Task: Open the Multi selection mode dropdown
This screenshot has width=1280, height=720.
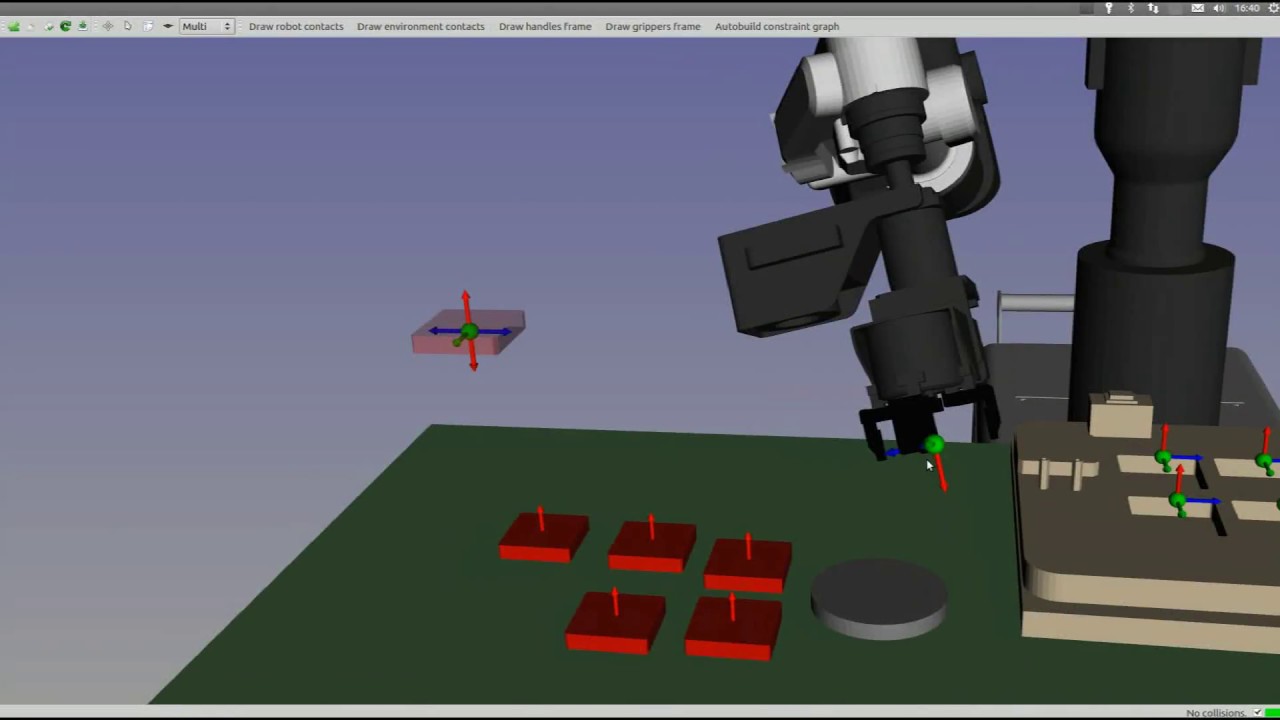Action: pyautogui.click(x=207, y=26)
